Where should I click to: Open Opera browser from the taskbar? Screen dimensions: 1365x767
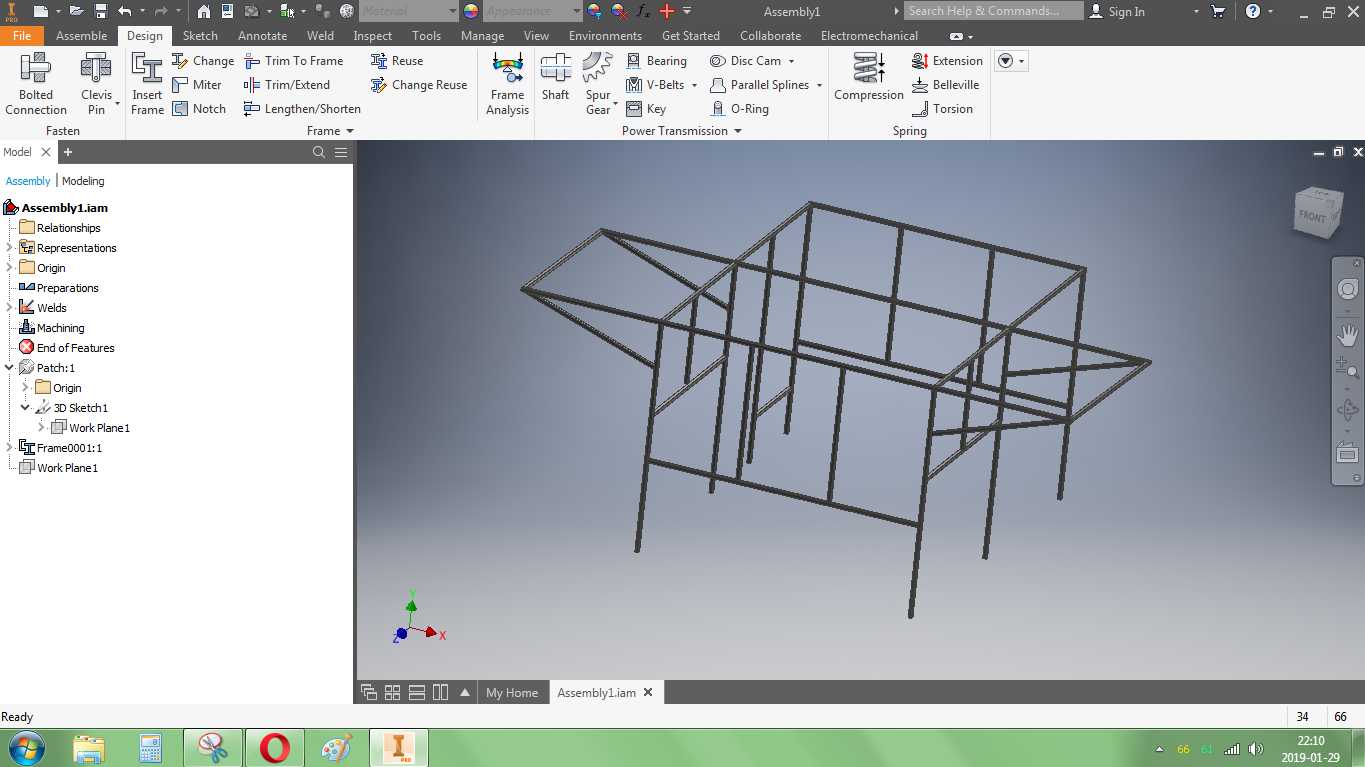[274, 748]
